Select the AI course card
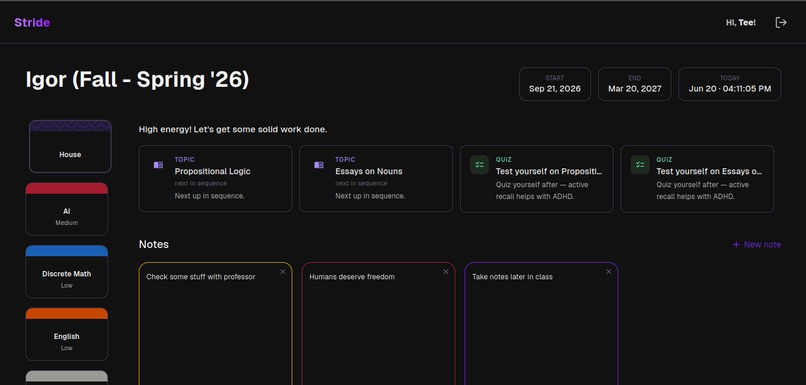This screenshot has height=385, width=806. tap(66, 209)
